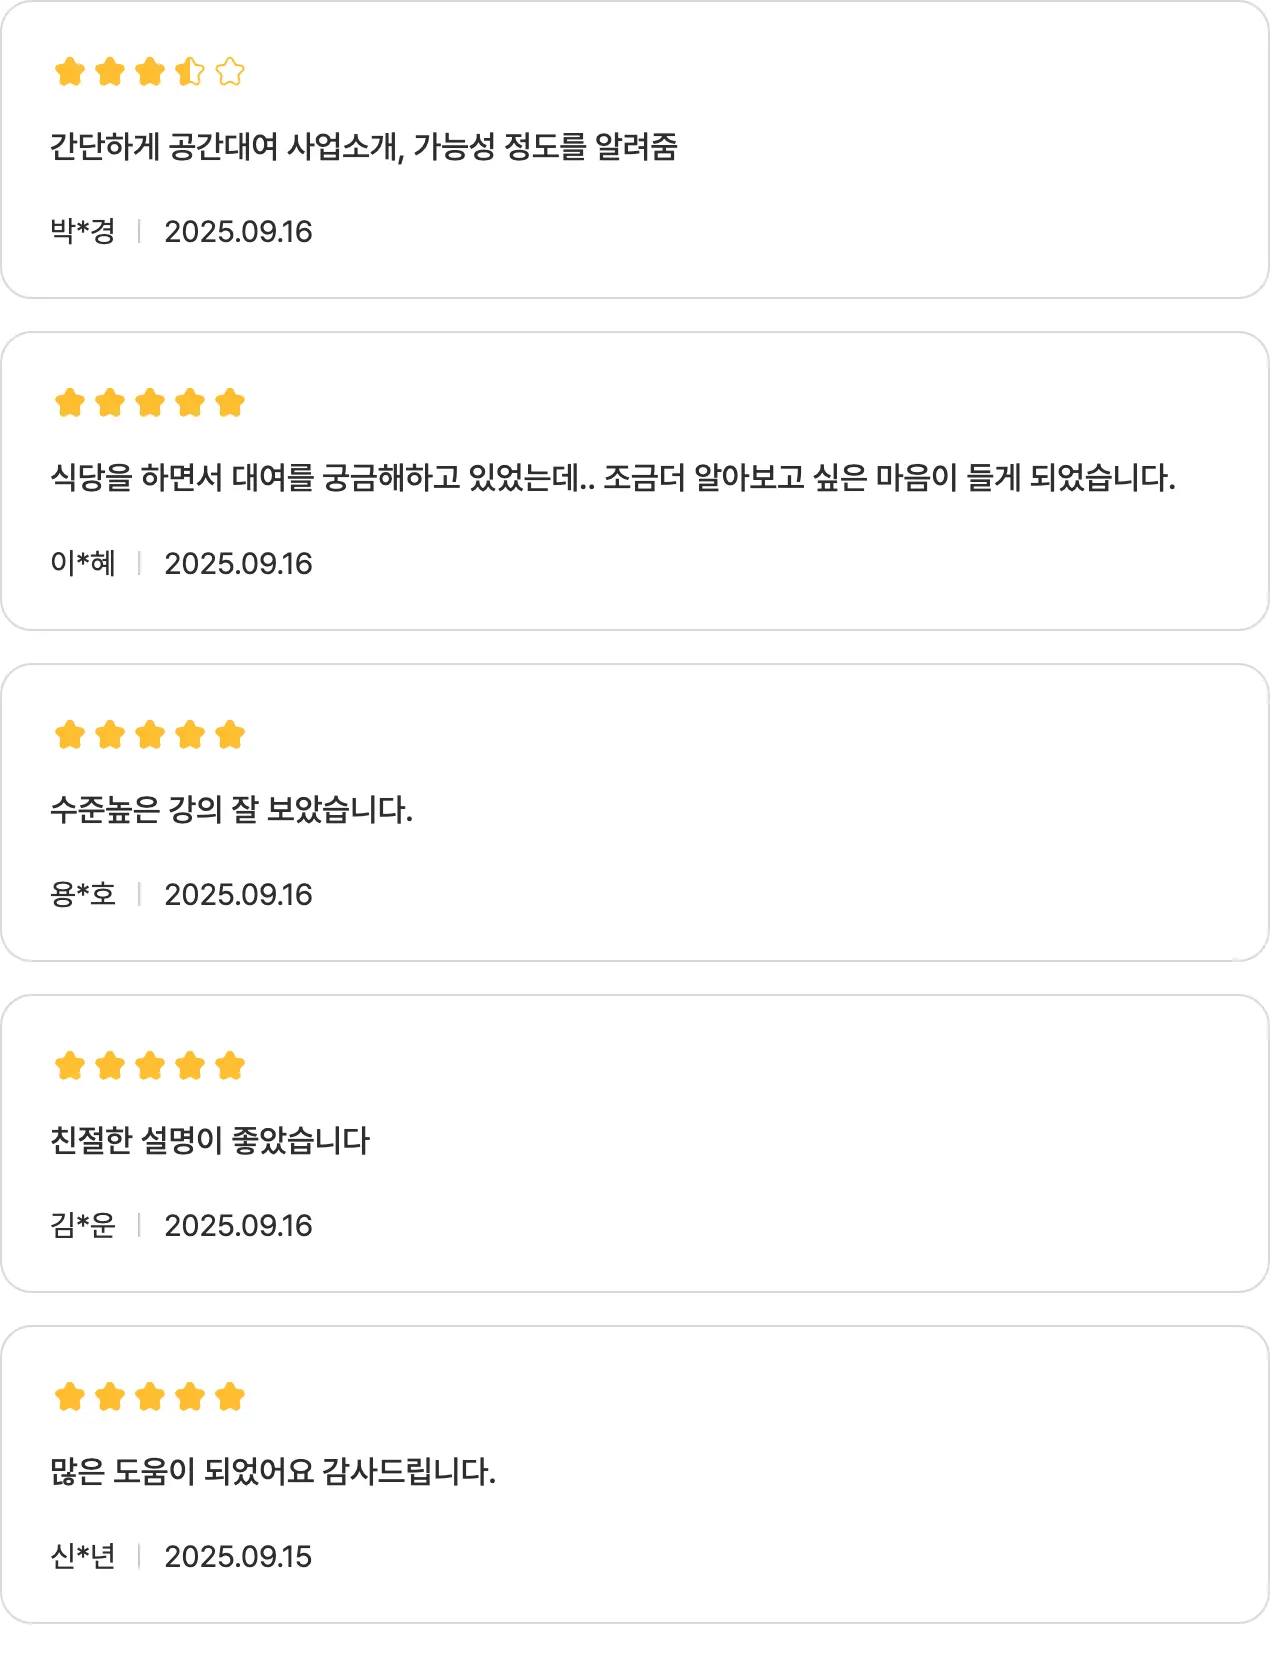Click the half-filled star in 박*경's review
Screen dimensions: 1270x1673
click(190, 72)
